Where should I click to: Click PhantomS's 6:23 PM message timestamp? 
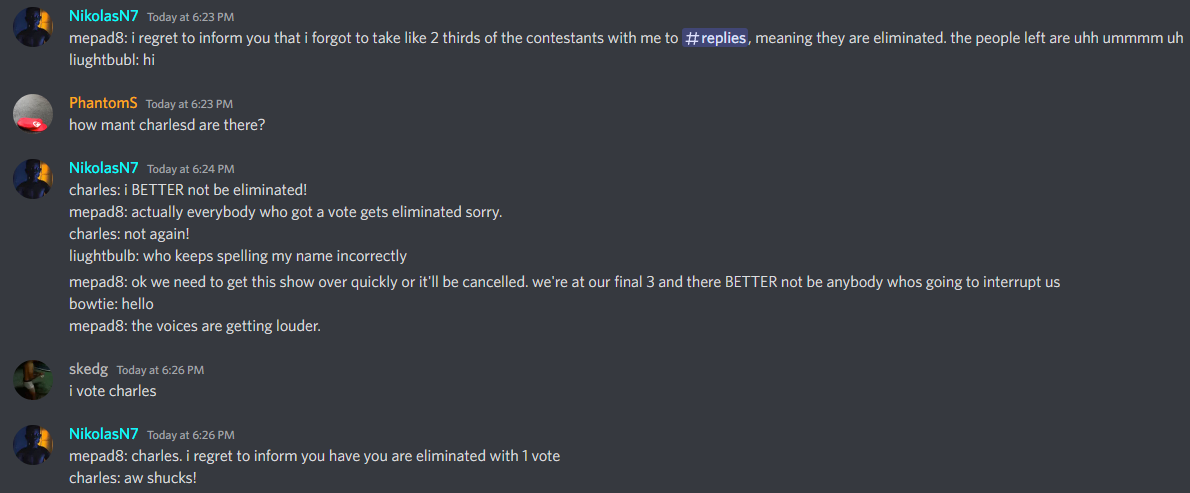point(189,104)
